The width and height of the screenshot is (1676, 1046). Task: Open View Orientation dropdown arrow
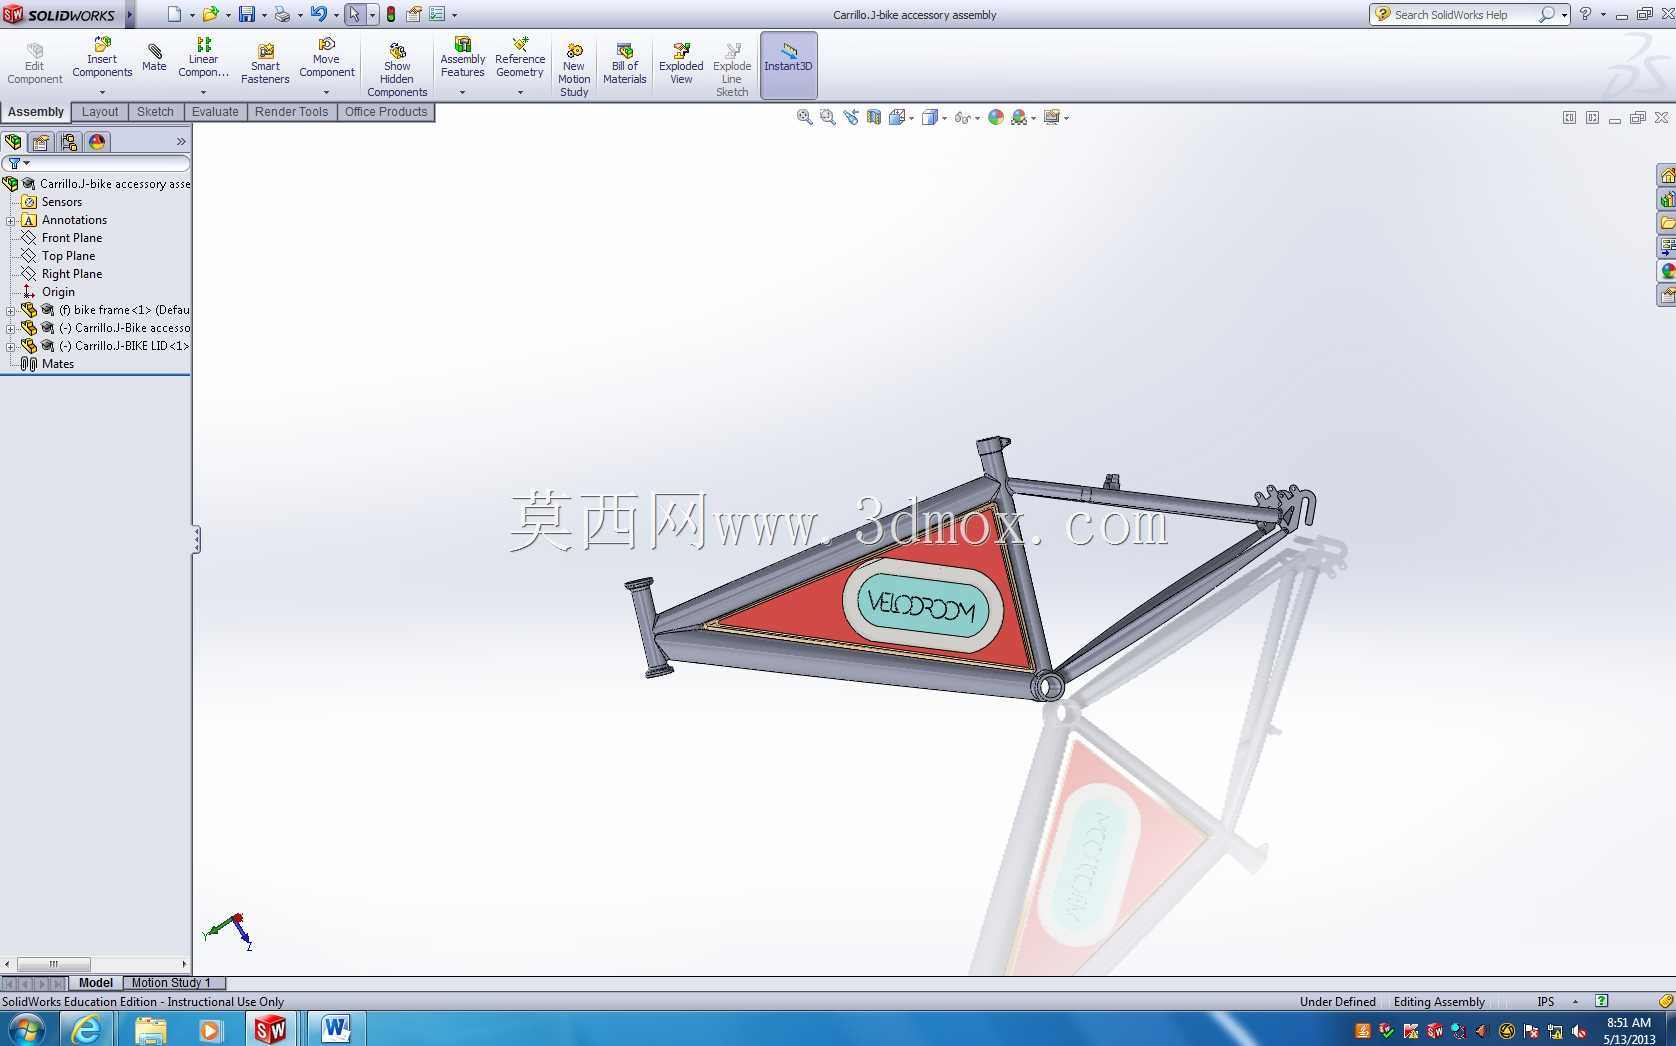click(x=912, y=118)
